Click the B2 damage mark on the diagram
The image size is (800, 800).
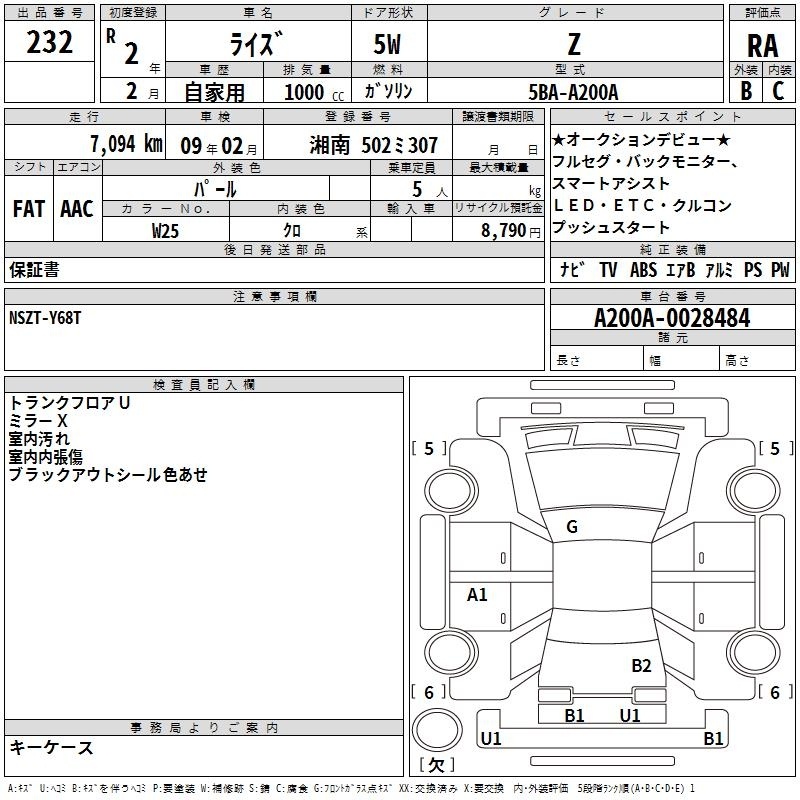[641, 666]
